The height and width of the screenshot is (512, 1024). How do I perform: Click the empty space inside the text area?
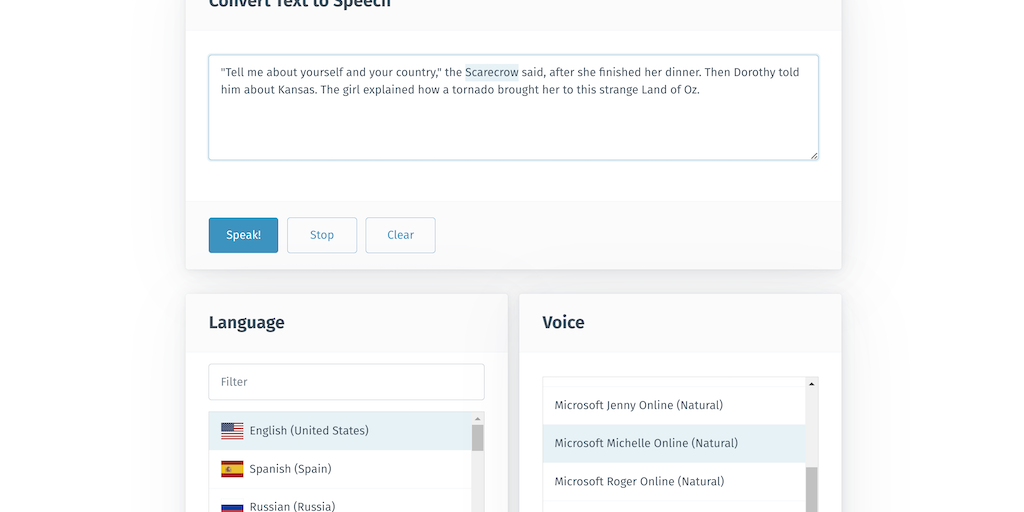point(512,128)
